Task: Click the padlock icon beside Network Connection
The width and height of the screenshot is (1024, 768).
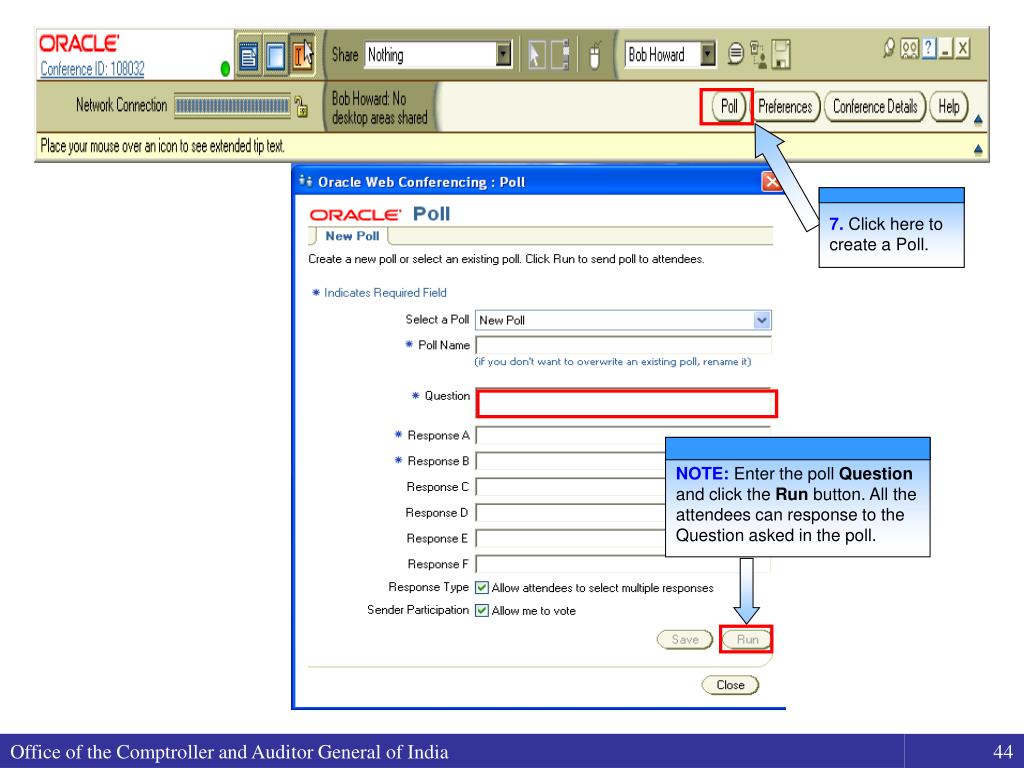Action: tap(301, 106)
